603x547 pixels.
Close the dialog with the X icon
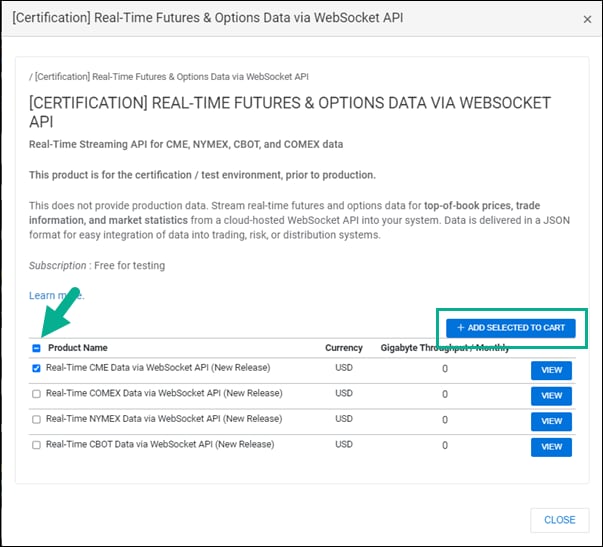coord(586,19)
